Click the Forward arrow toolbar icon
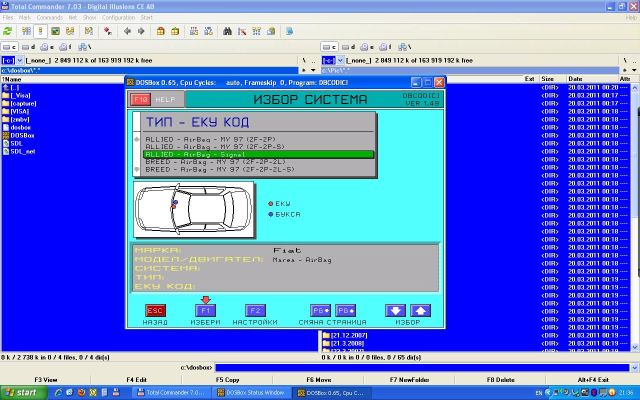640x400 pixels. tap(141, 31)
